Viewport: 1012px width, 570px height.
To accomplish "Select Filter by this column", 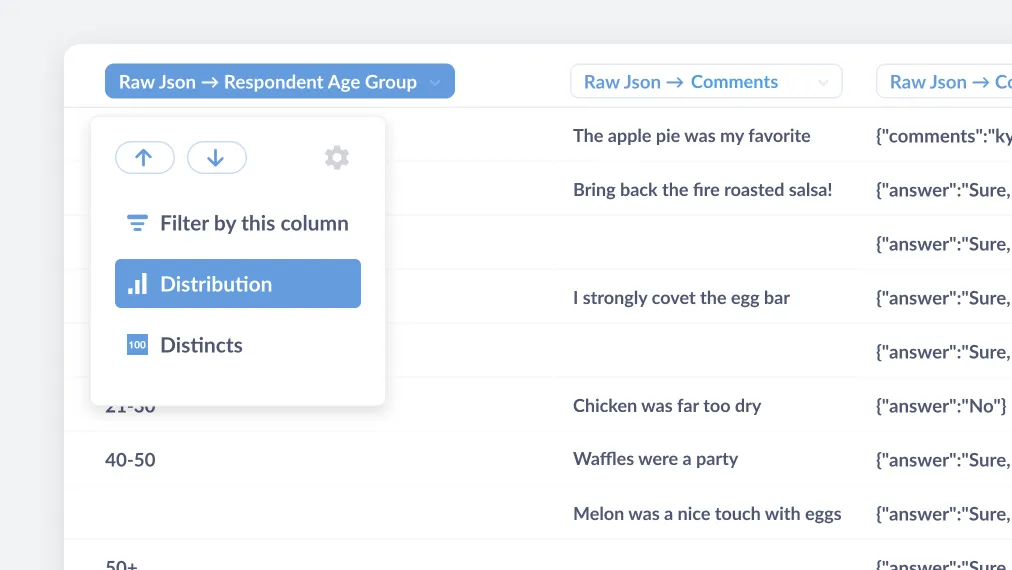I will tap(254, 223).
